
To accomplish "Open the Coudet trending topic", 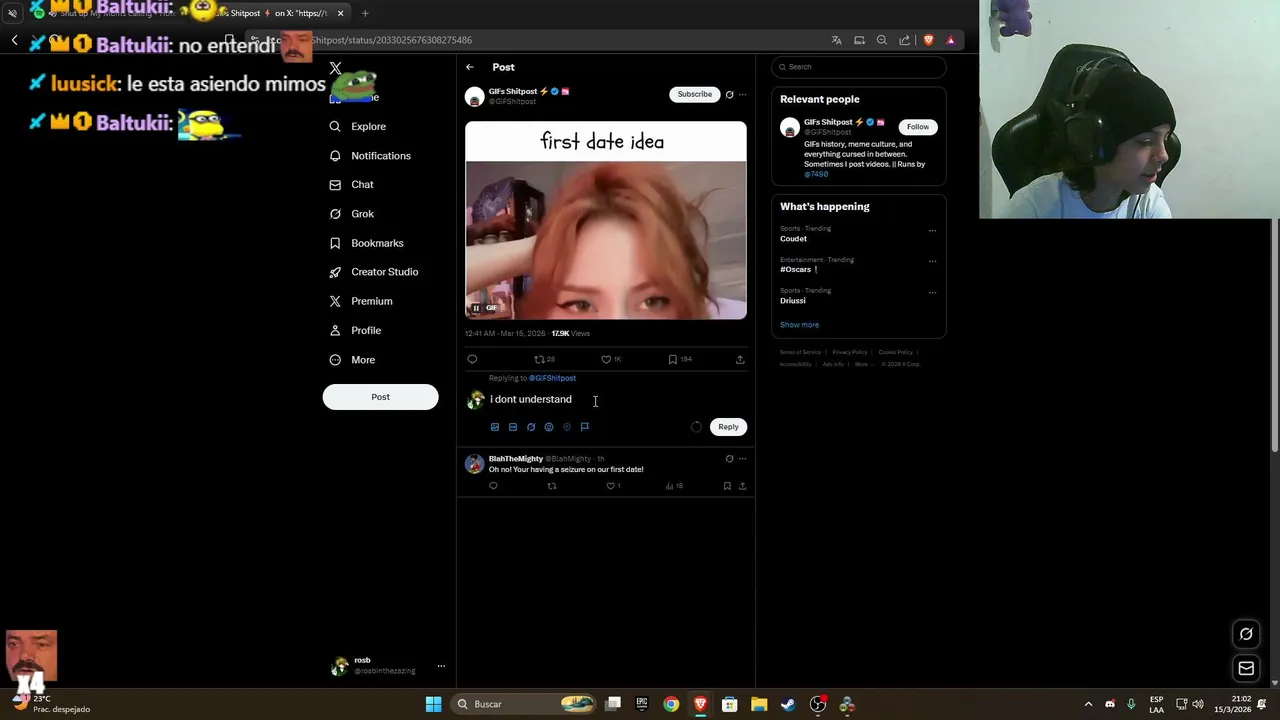I will coord(793,239).
